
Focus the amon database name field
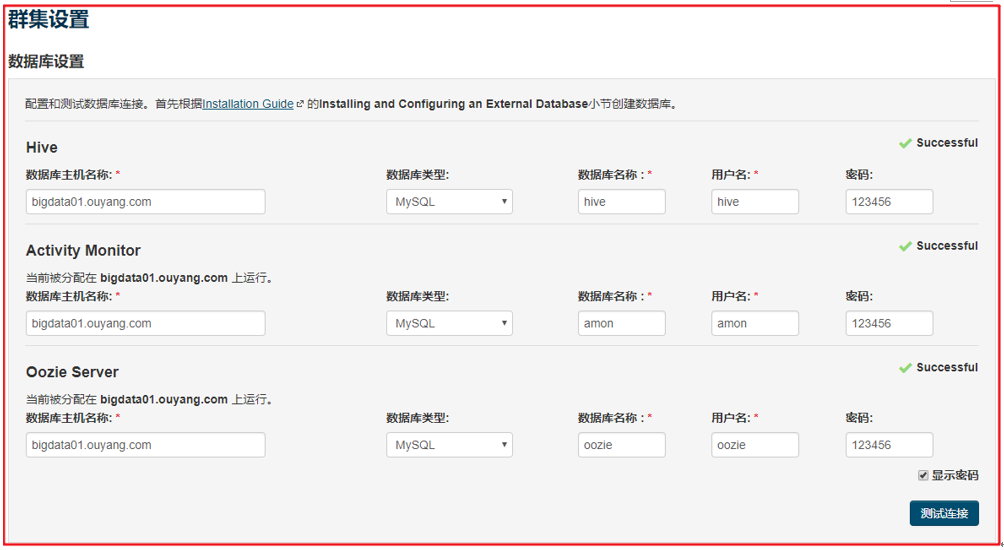621,324
